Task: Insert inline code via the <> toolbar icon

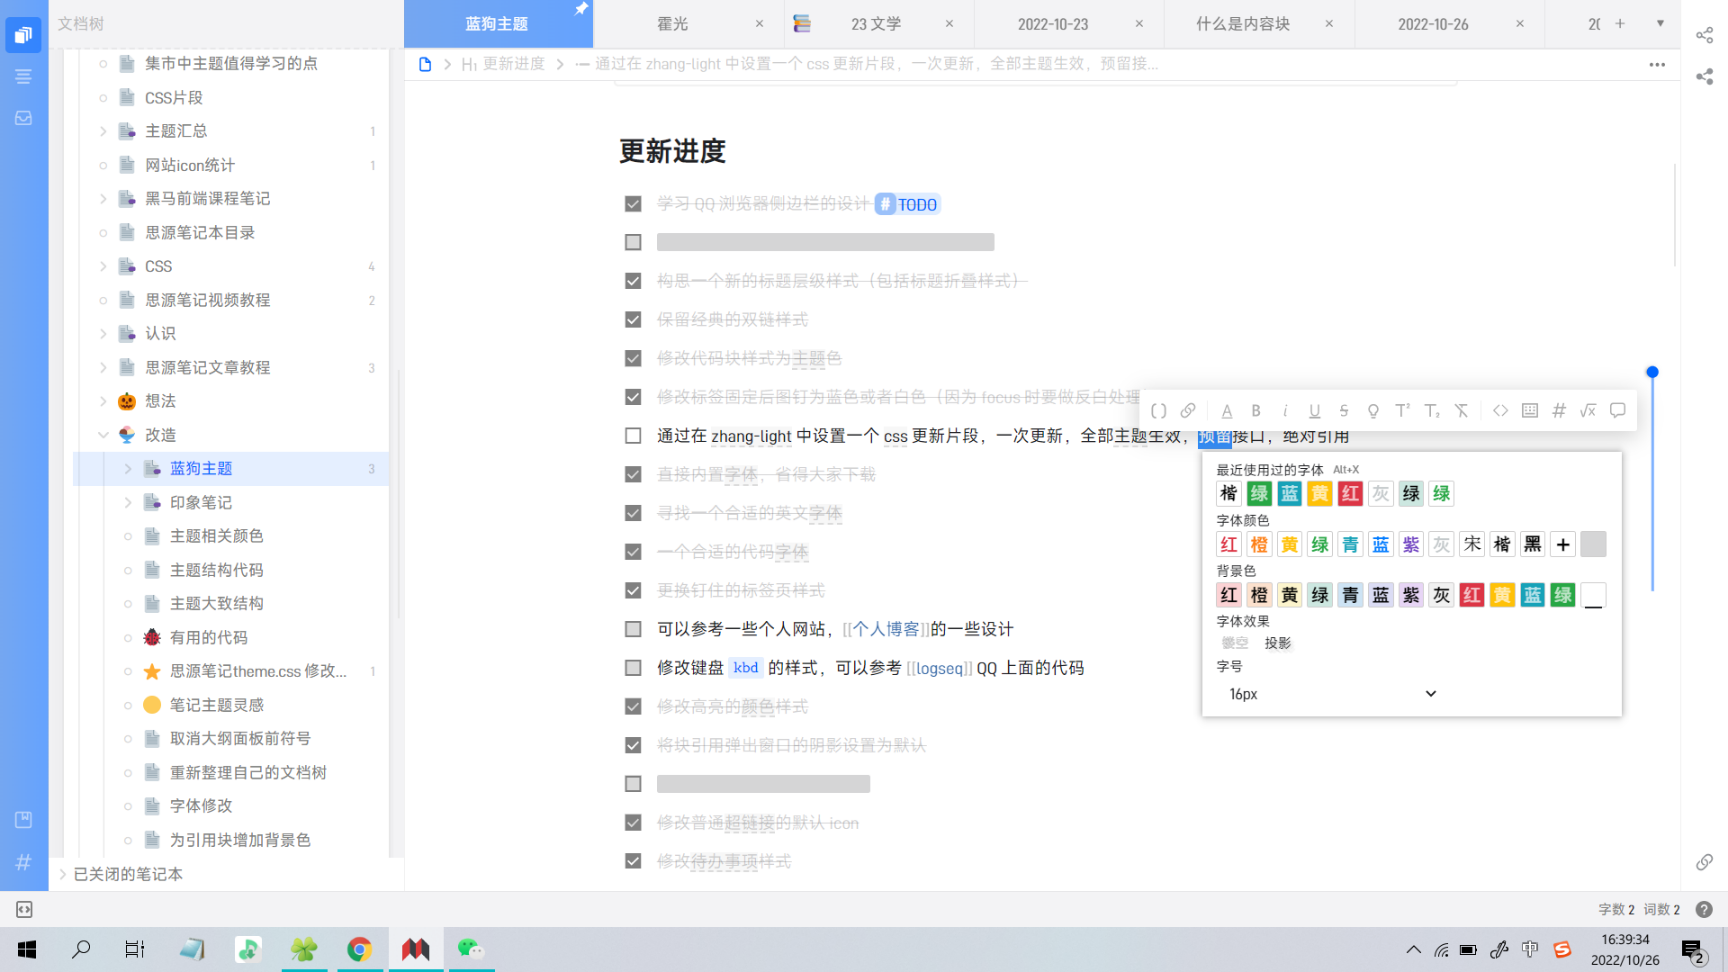Action: click(1501, 410)
